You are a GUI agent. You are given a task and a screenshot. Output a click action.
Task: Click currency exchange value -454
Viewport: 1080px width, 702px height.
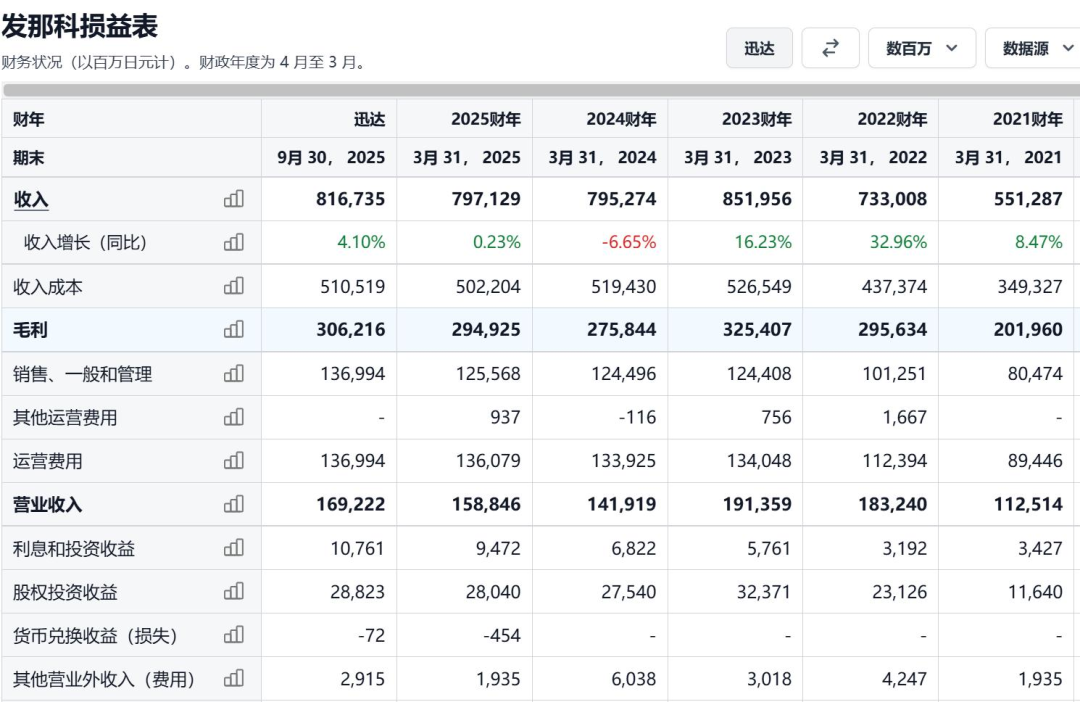point(501,634)
